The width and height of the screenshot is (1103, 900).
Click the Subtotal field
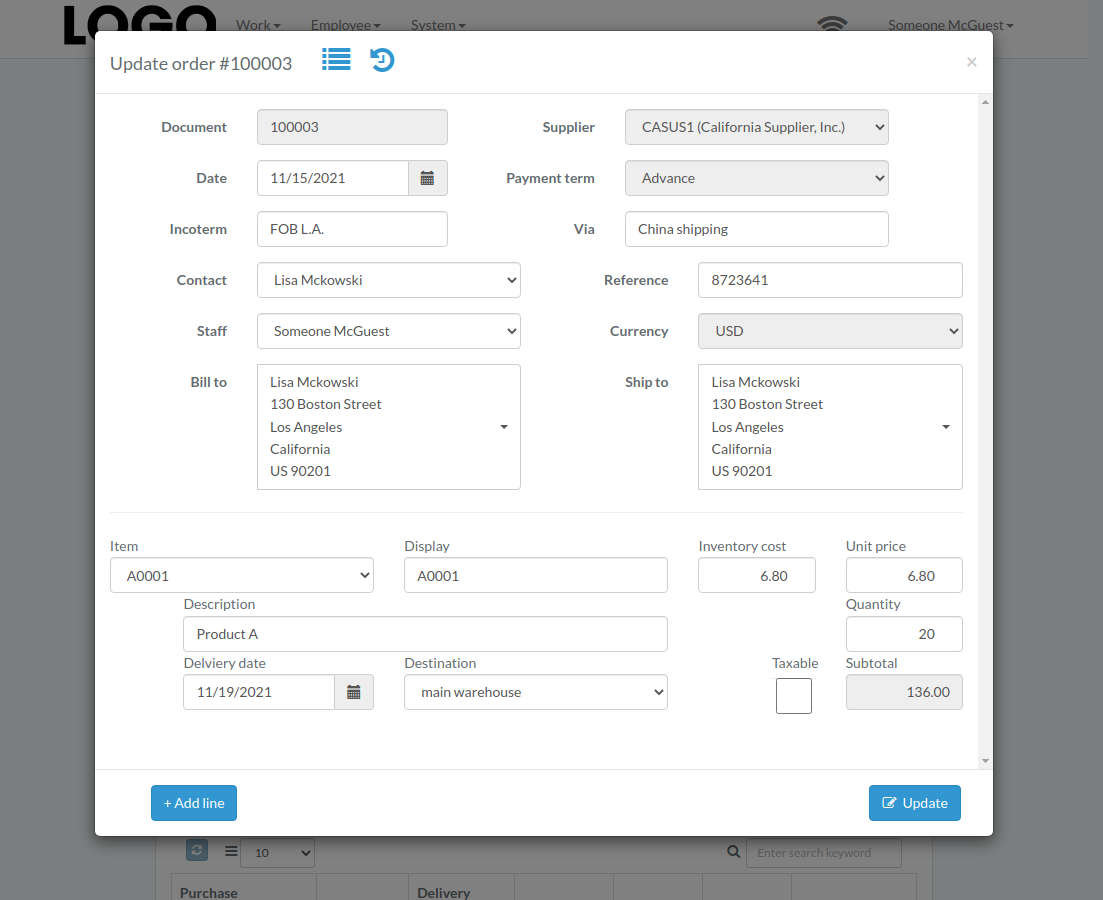coord(904,692)
